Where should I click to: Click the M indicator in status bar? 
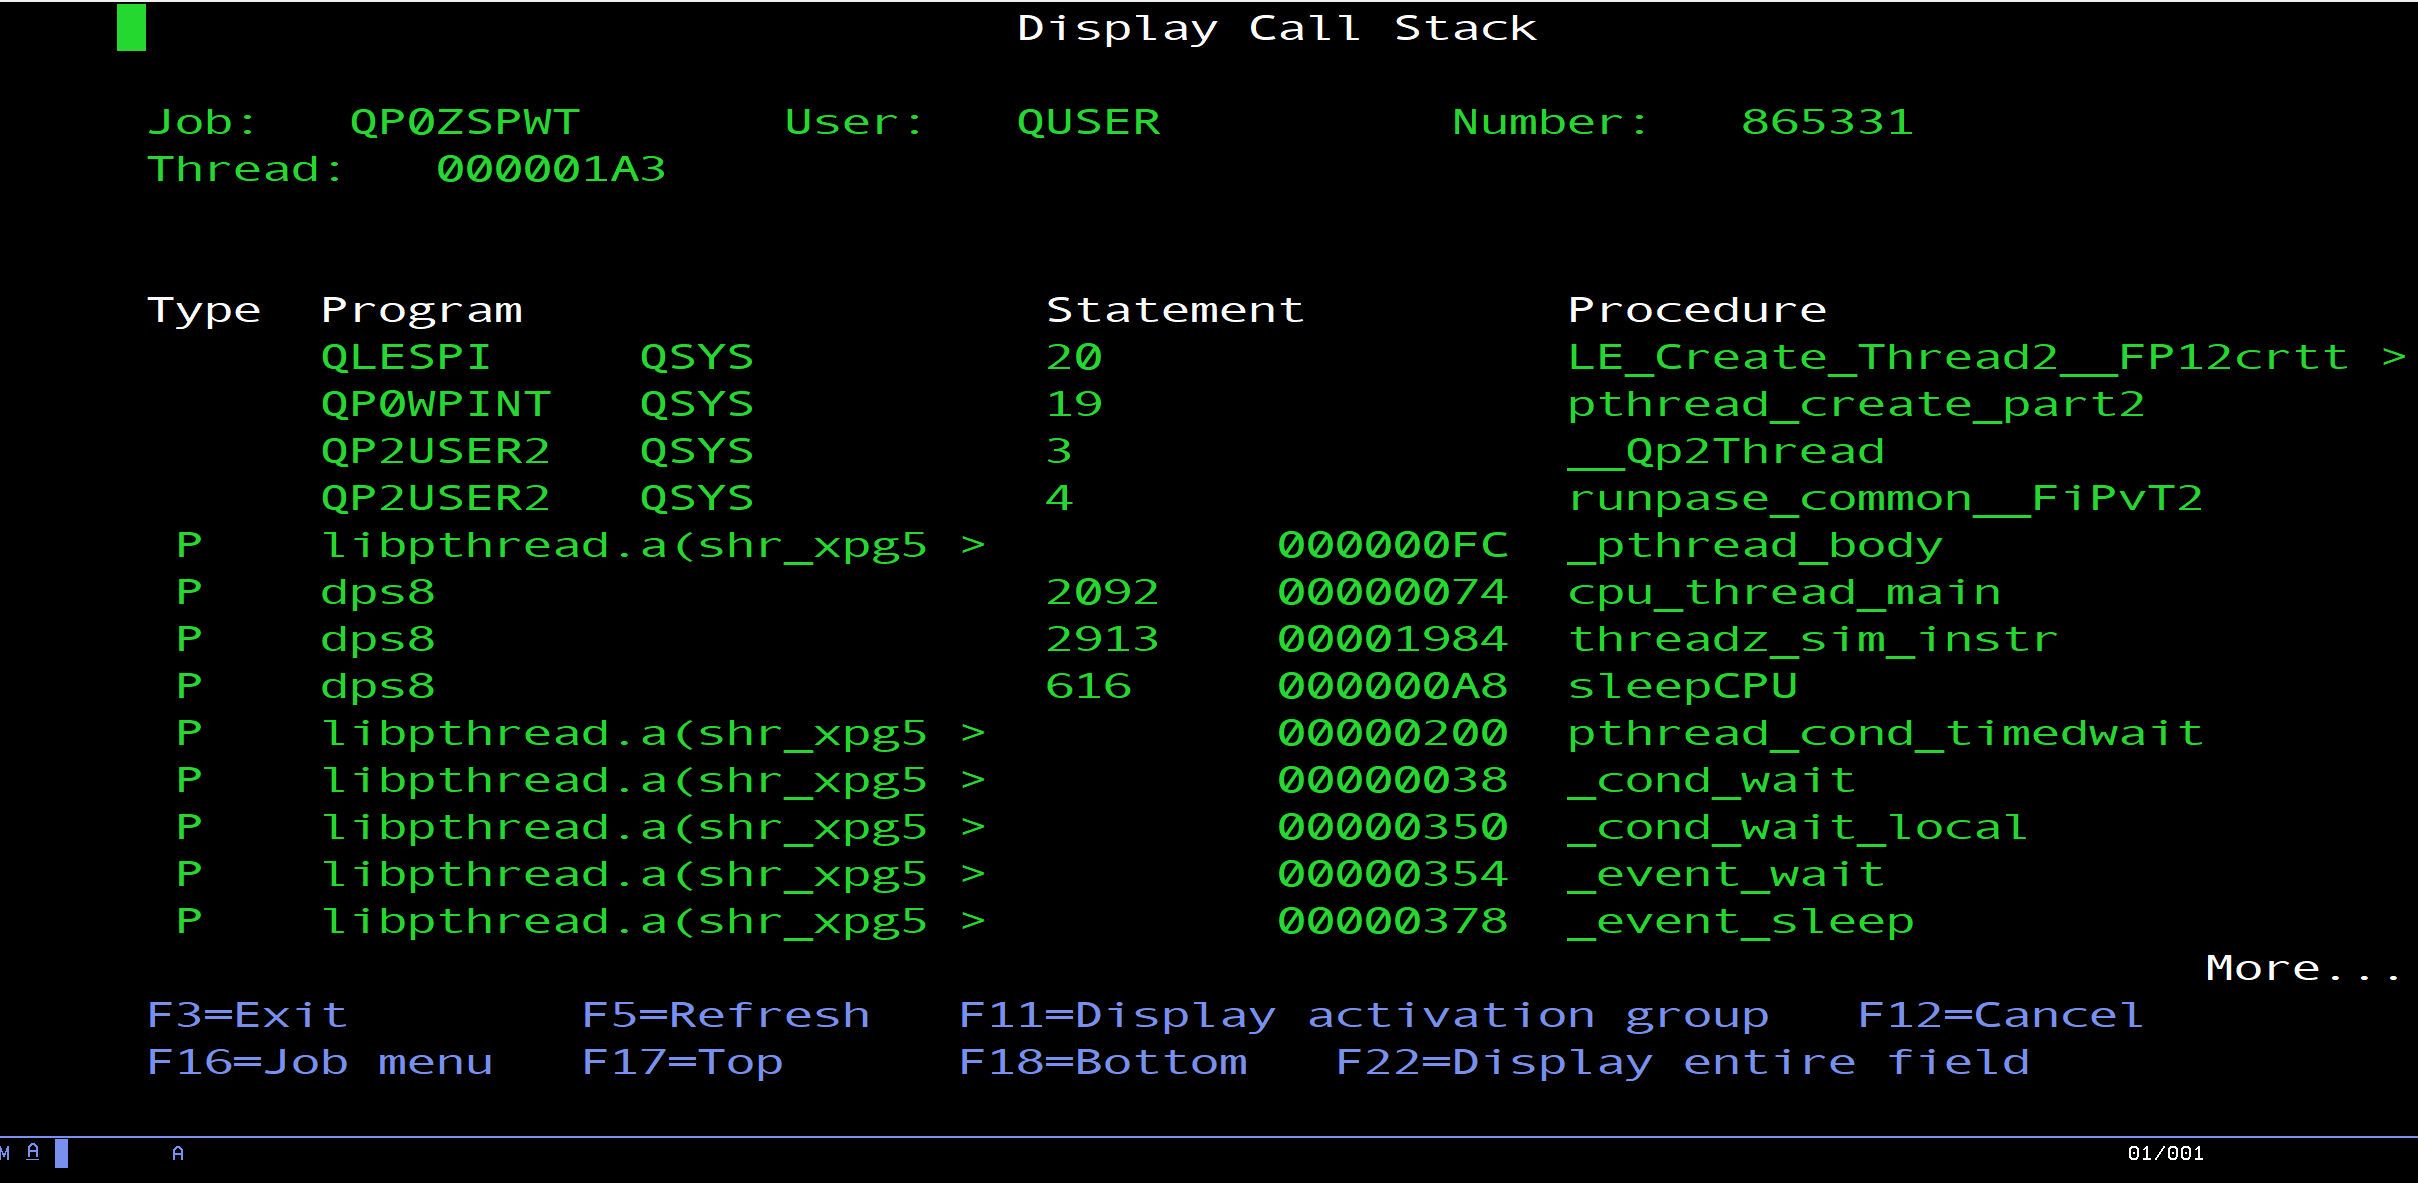5,1153
